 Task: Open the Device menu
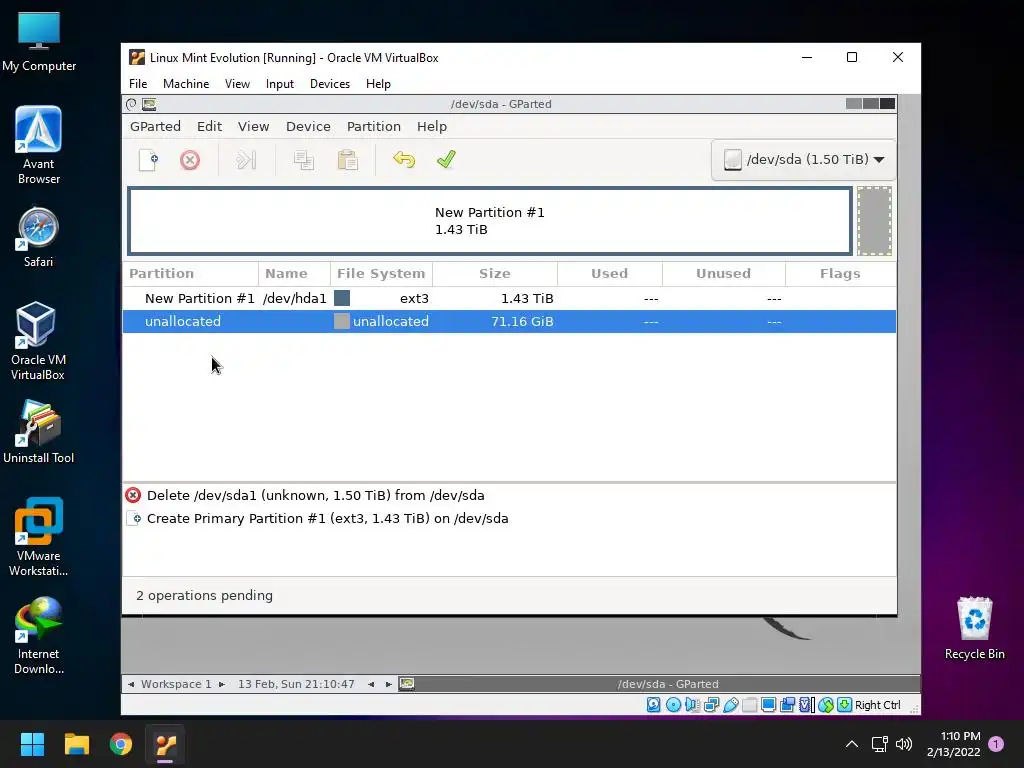308,127
